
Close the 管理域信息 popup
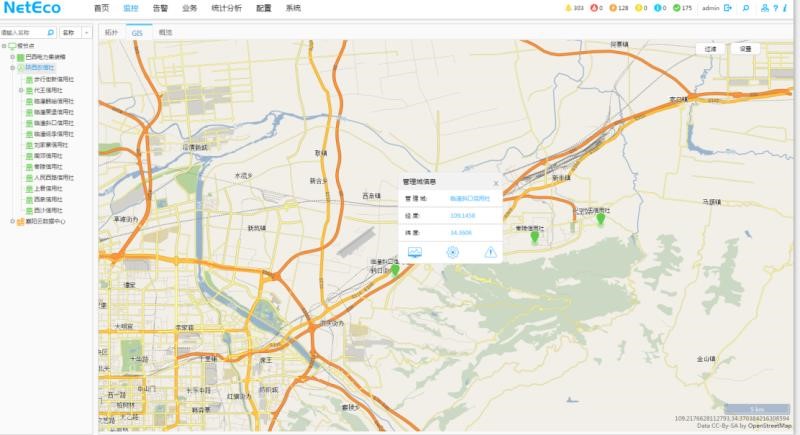[x=495, y=184]
